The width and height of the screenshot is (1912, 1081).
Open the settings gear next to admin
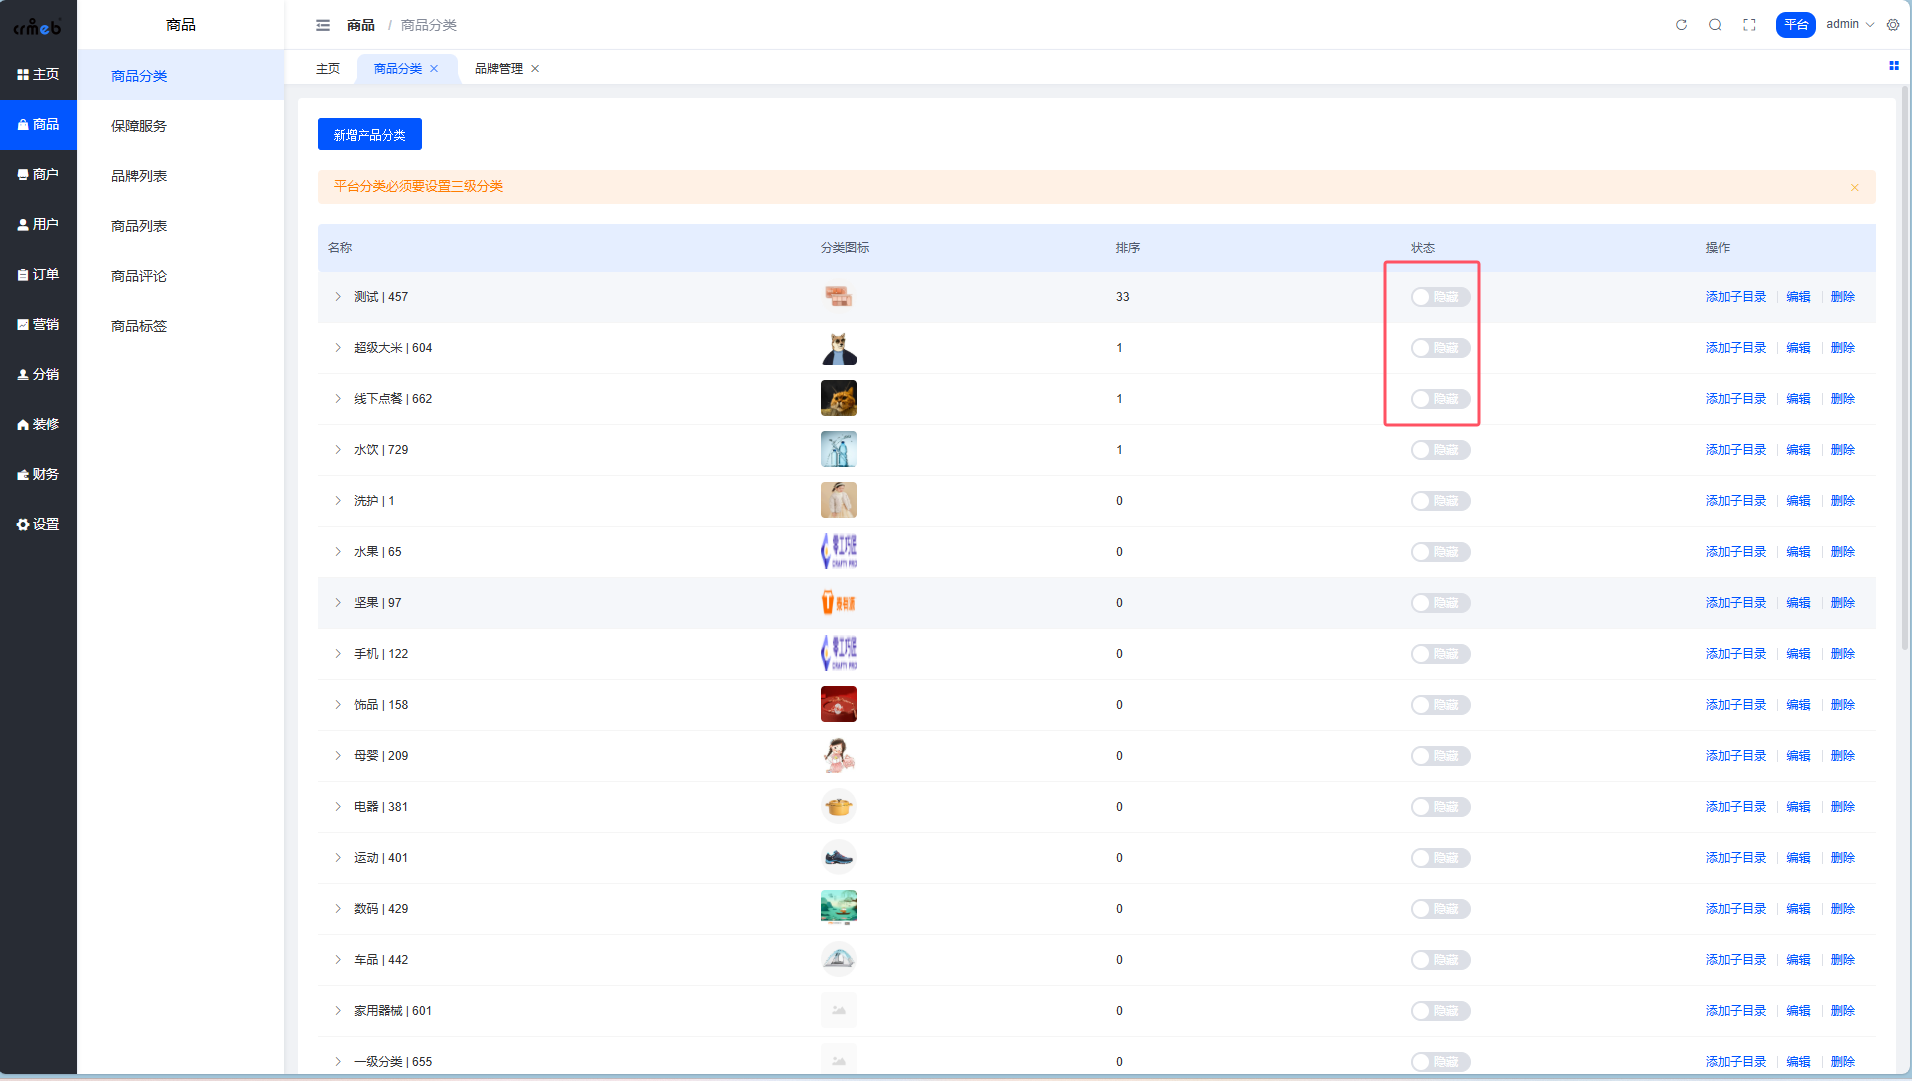pos(1893,25)
